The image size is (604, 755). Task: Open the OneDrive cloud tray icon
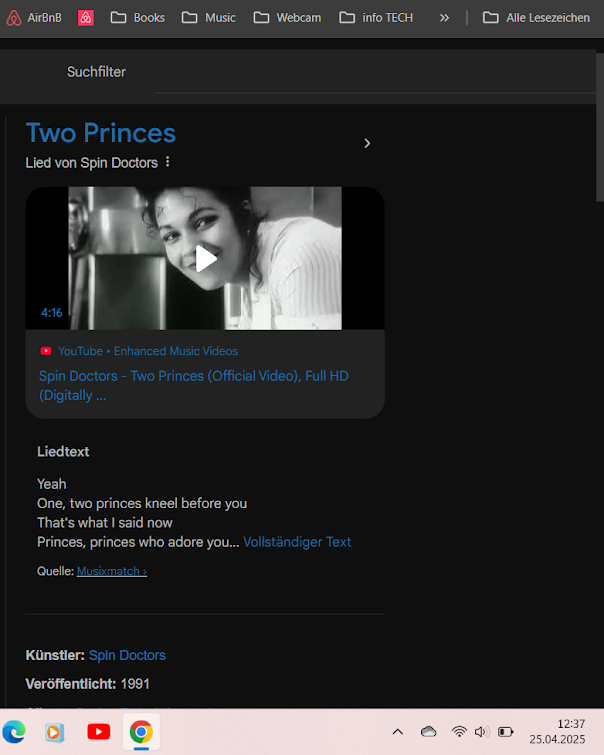click(428, 732)
